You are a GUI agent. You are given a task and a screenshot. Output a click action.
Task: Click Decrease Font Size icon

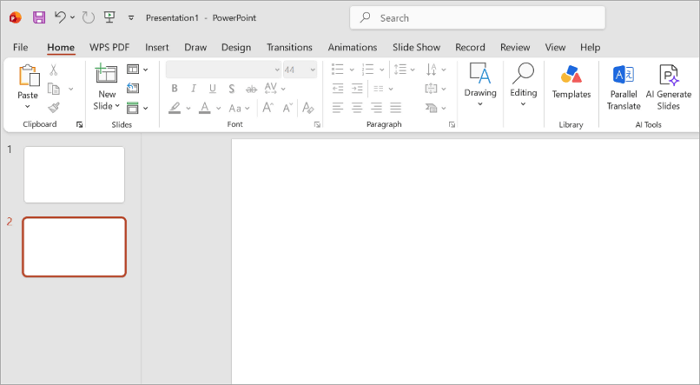pos(288,107)
